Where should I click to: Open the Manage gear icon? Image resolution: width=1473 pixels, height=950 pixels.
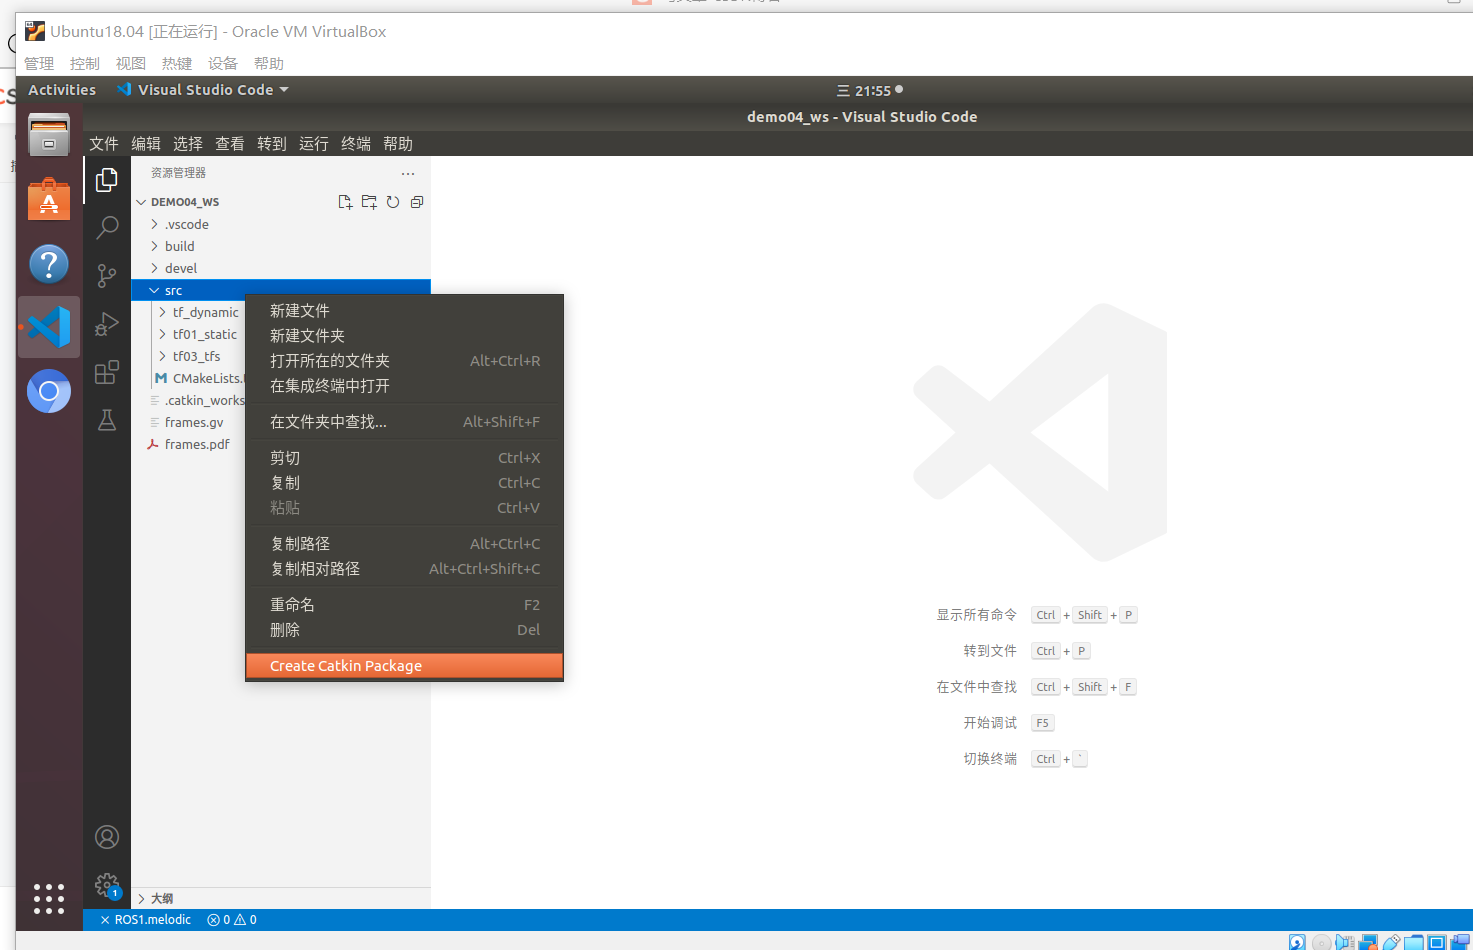(107, 885)
